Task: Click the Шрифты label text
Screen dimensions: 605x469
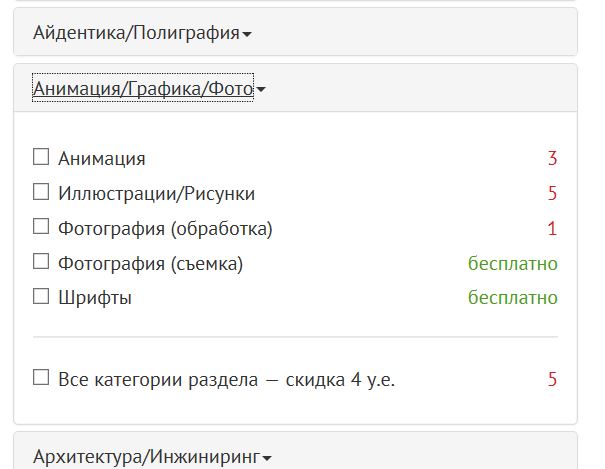Action: (95, 297)
